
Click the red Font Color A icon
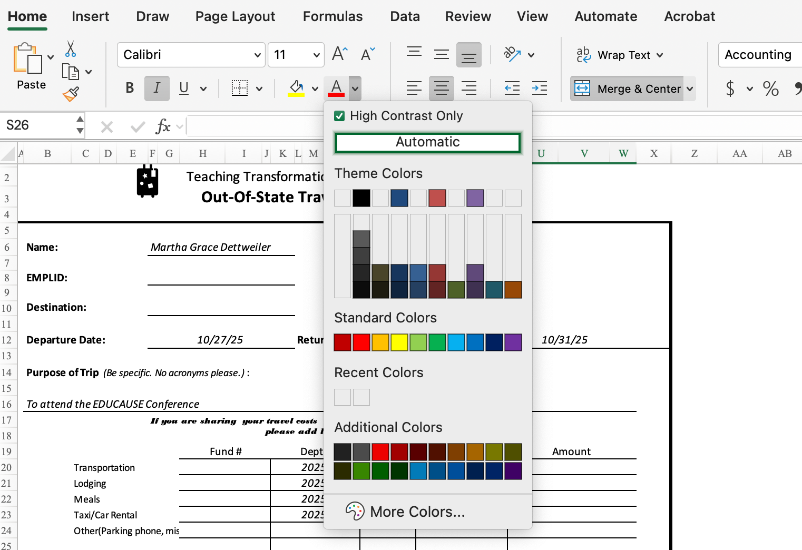tap(336, 88)
